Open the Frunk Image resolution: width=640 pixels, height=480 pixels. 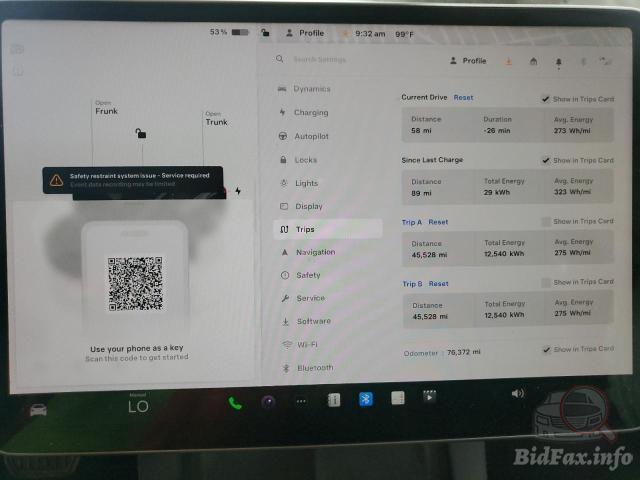(x=106, y=108)
